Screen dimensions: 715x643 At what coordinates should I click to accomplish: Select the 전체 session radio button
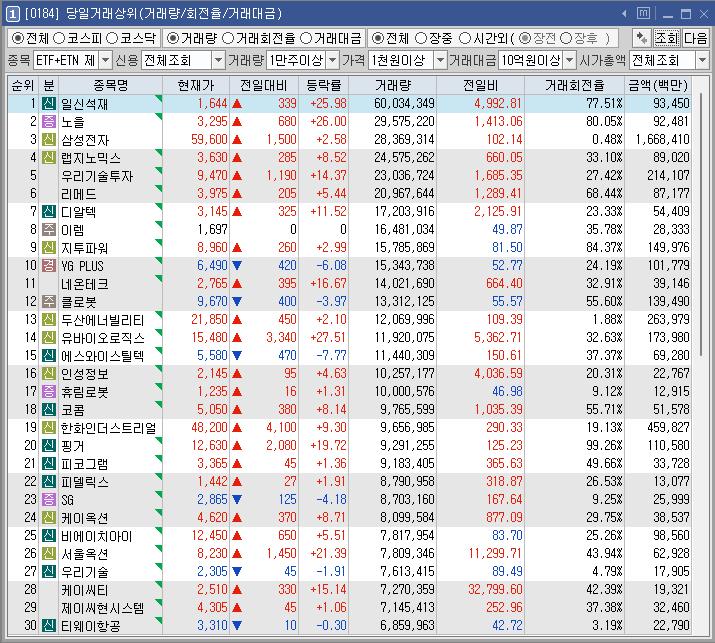377,38
